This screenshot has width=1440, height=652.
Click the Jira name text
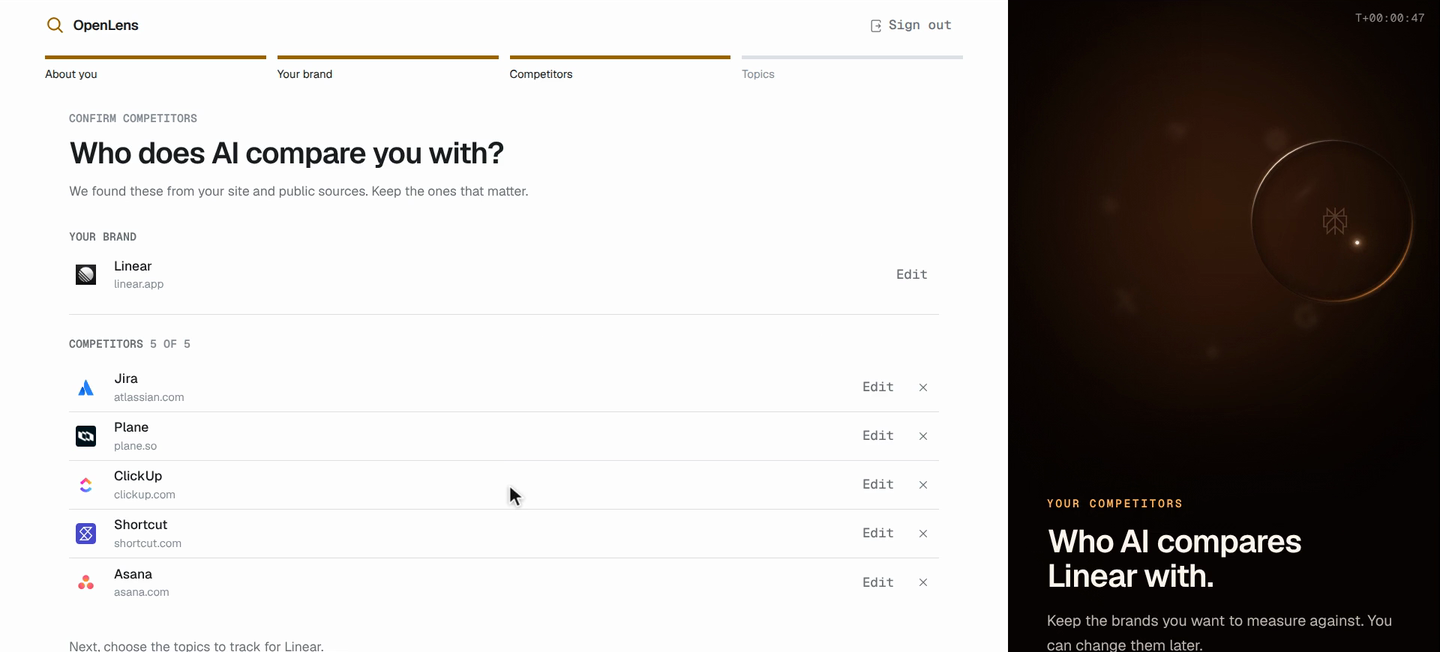[126, 379]
